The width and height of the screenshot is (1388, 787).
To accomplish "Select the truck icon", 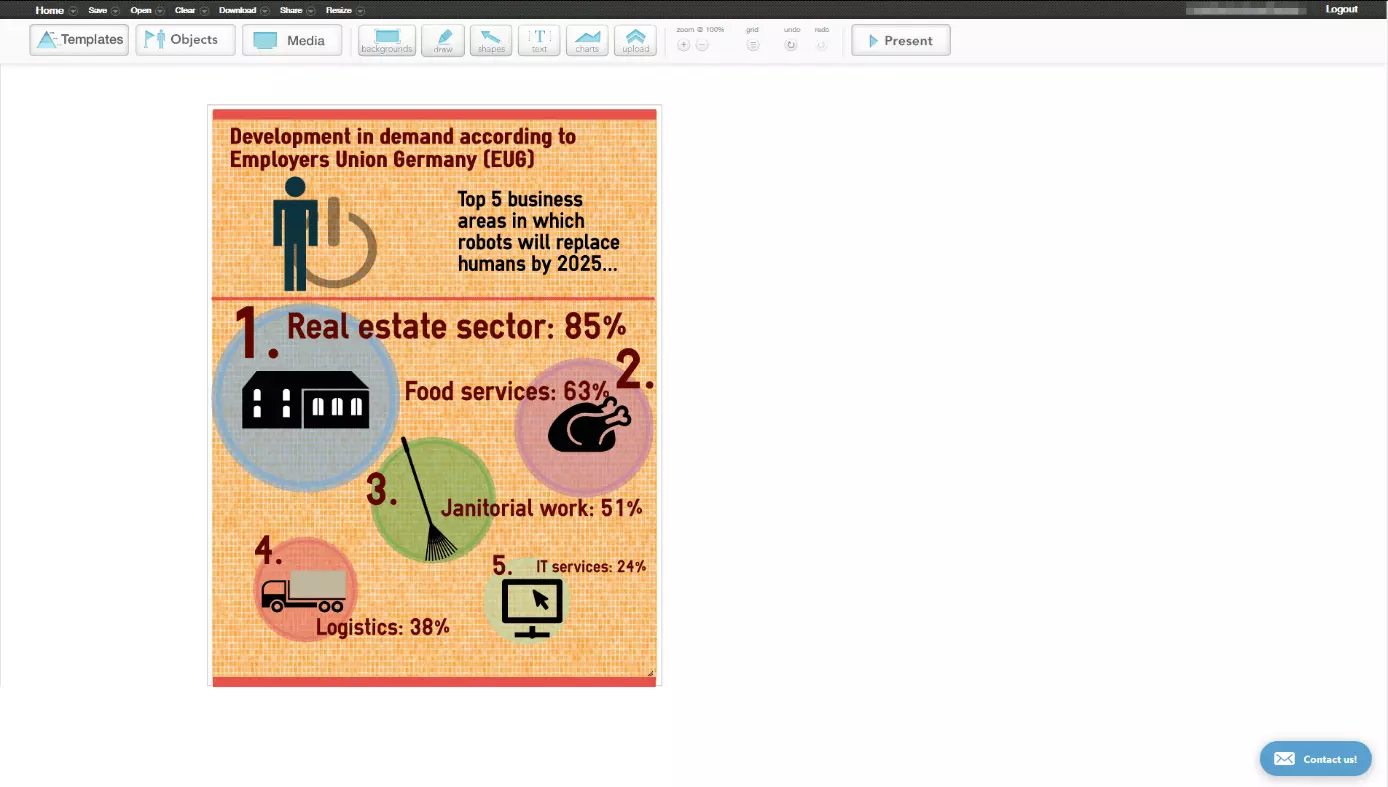I will pos(304,591).
